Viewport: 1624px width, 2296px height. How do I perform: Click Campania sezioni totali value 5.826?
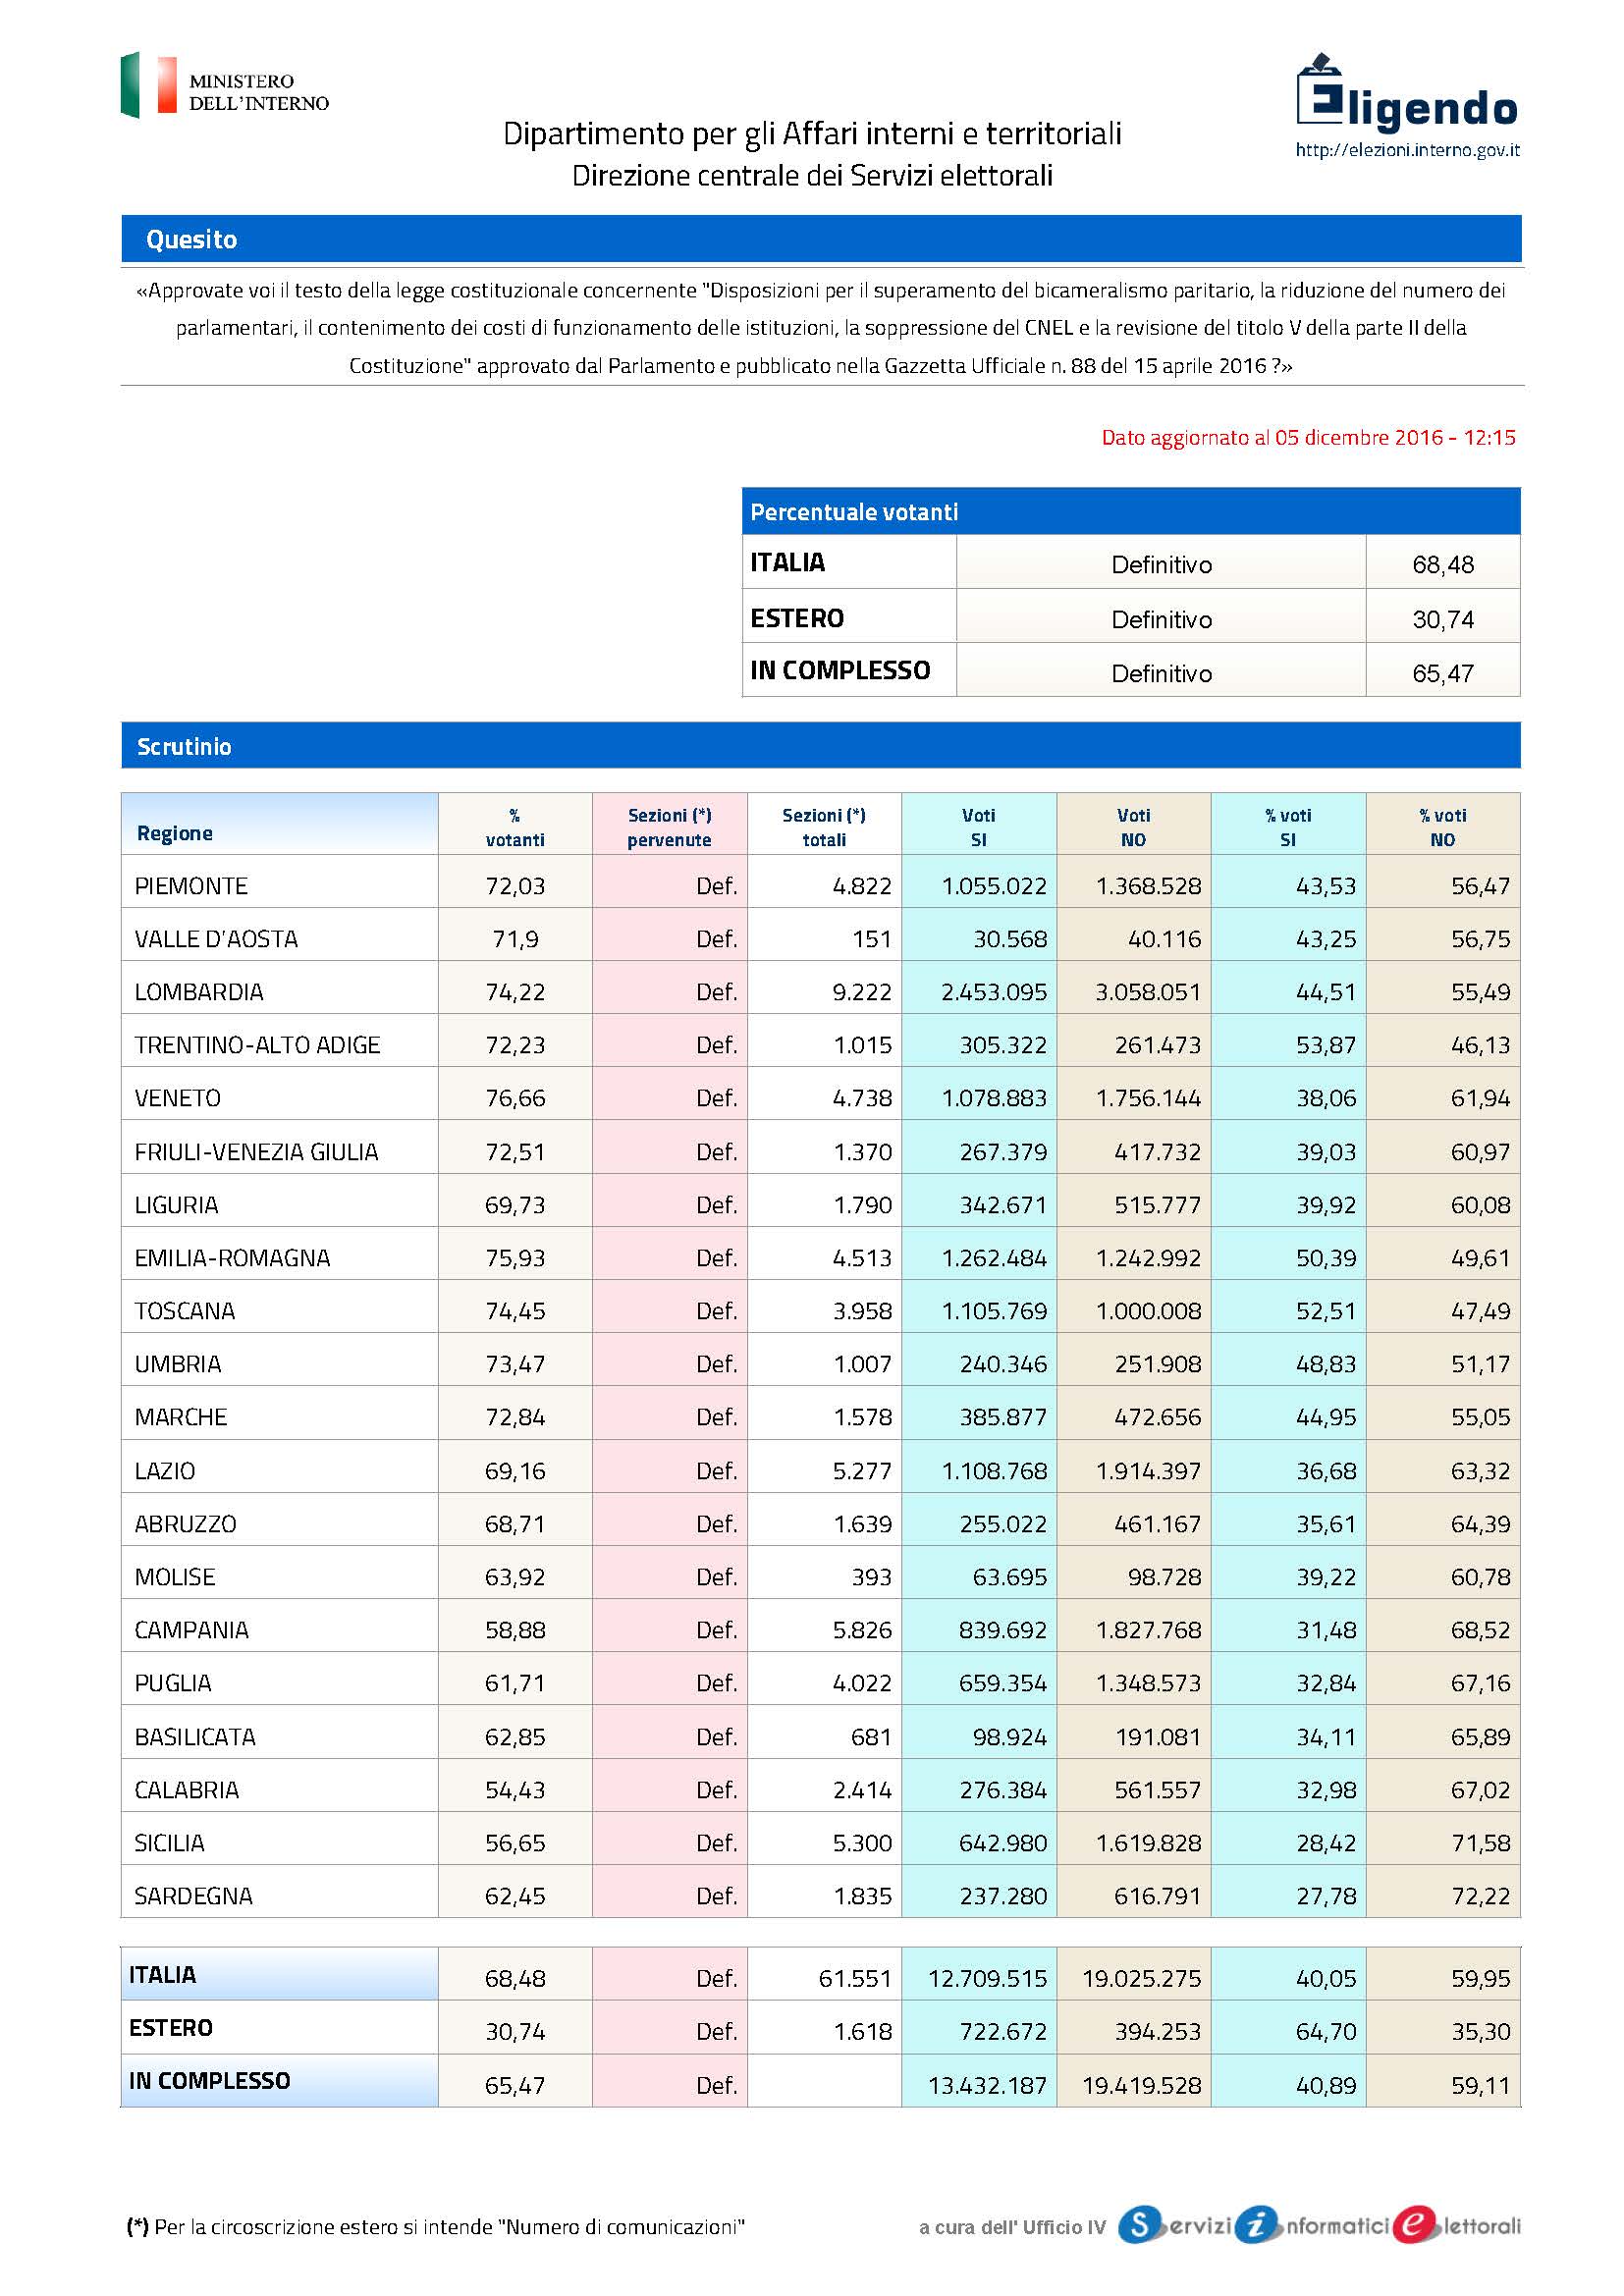click(x=862, y=1630)
